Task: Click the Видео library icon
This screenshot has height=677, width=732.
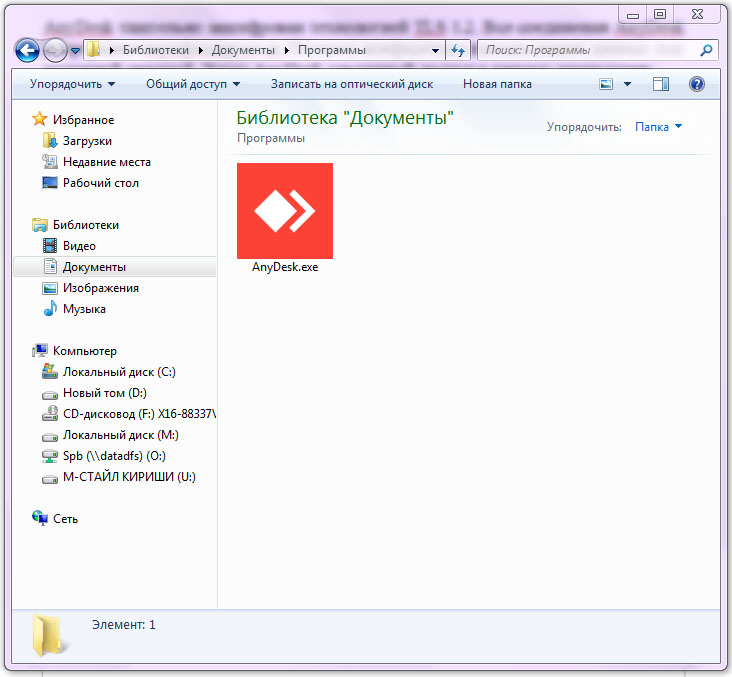Action: click(49, 246)
